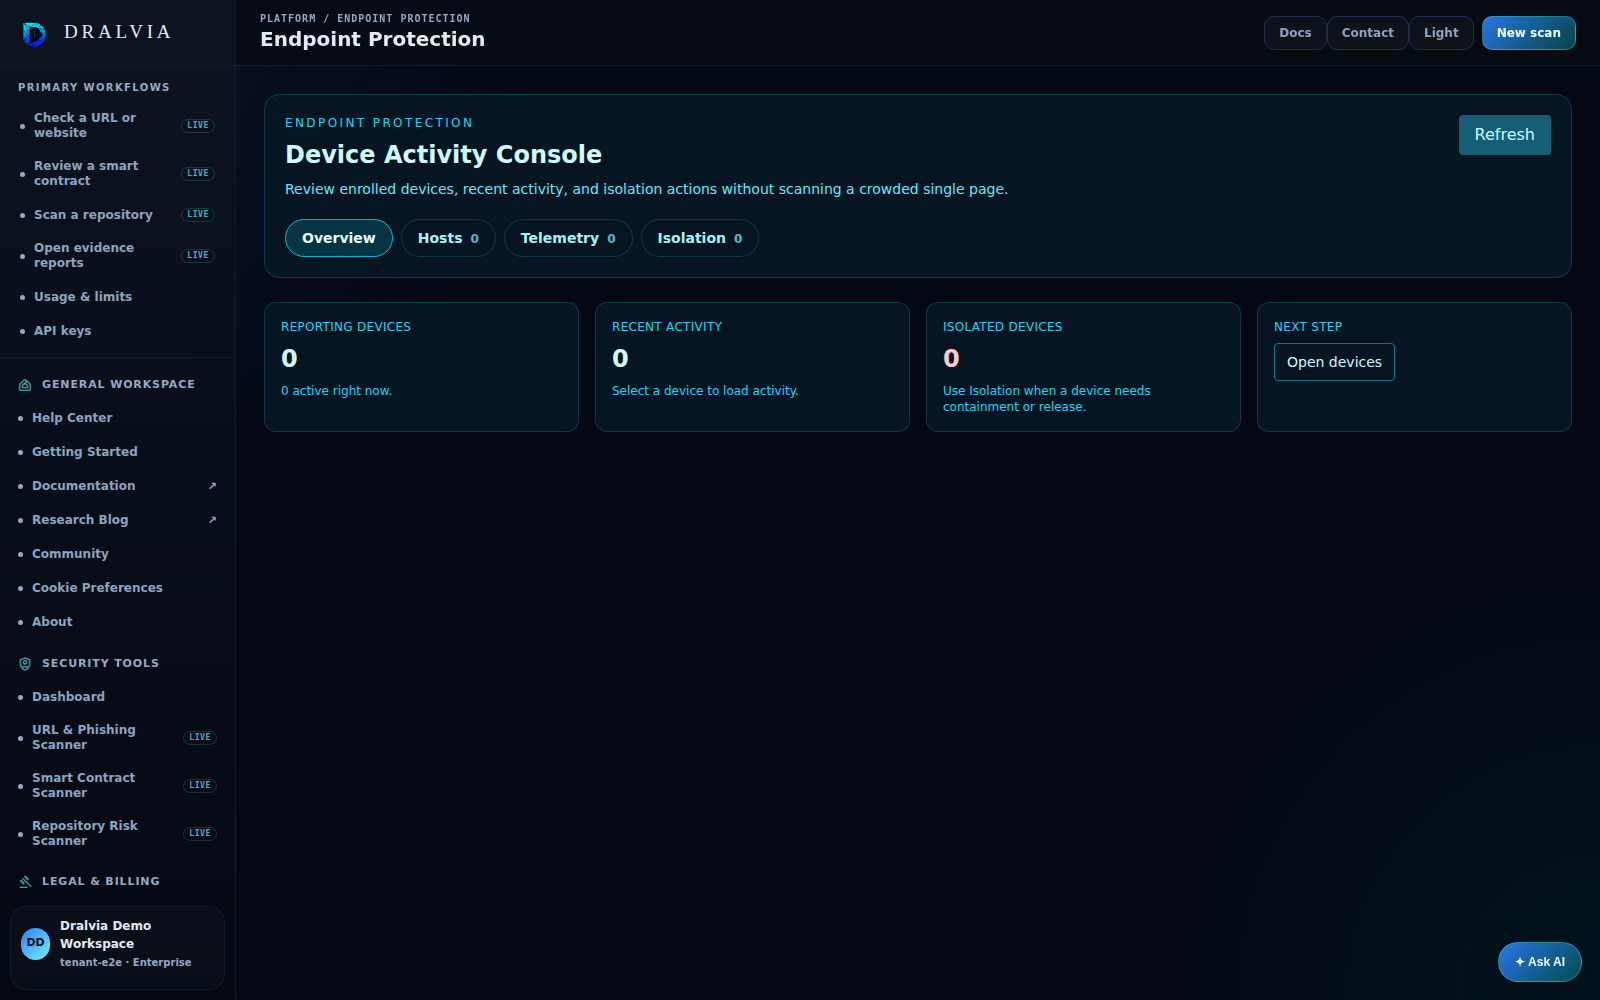Start a New scan

click(1529, 33)
